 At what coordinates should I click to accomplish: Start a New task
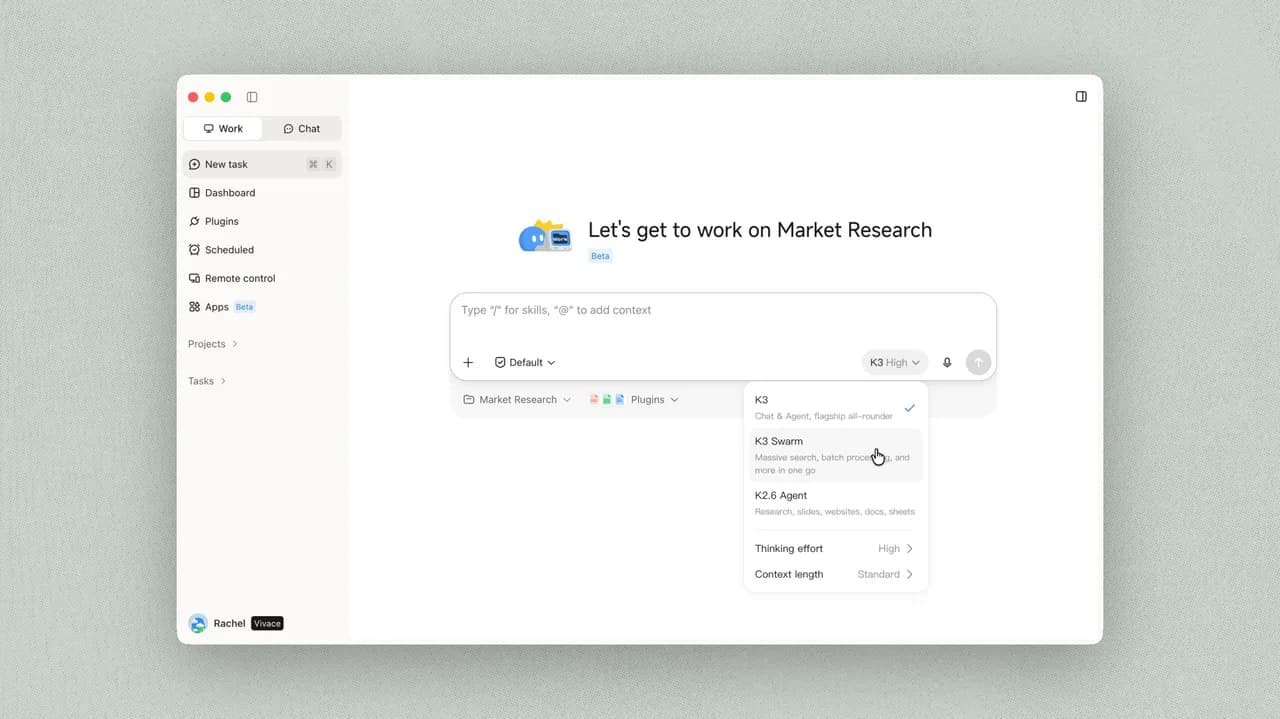point(262,164)
